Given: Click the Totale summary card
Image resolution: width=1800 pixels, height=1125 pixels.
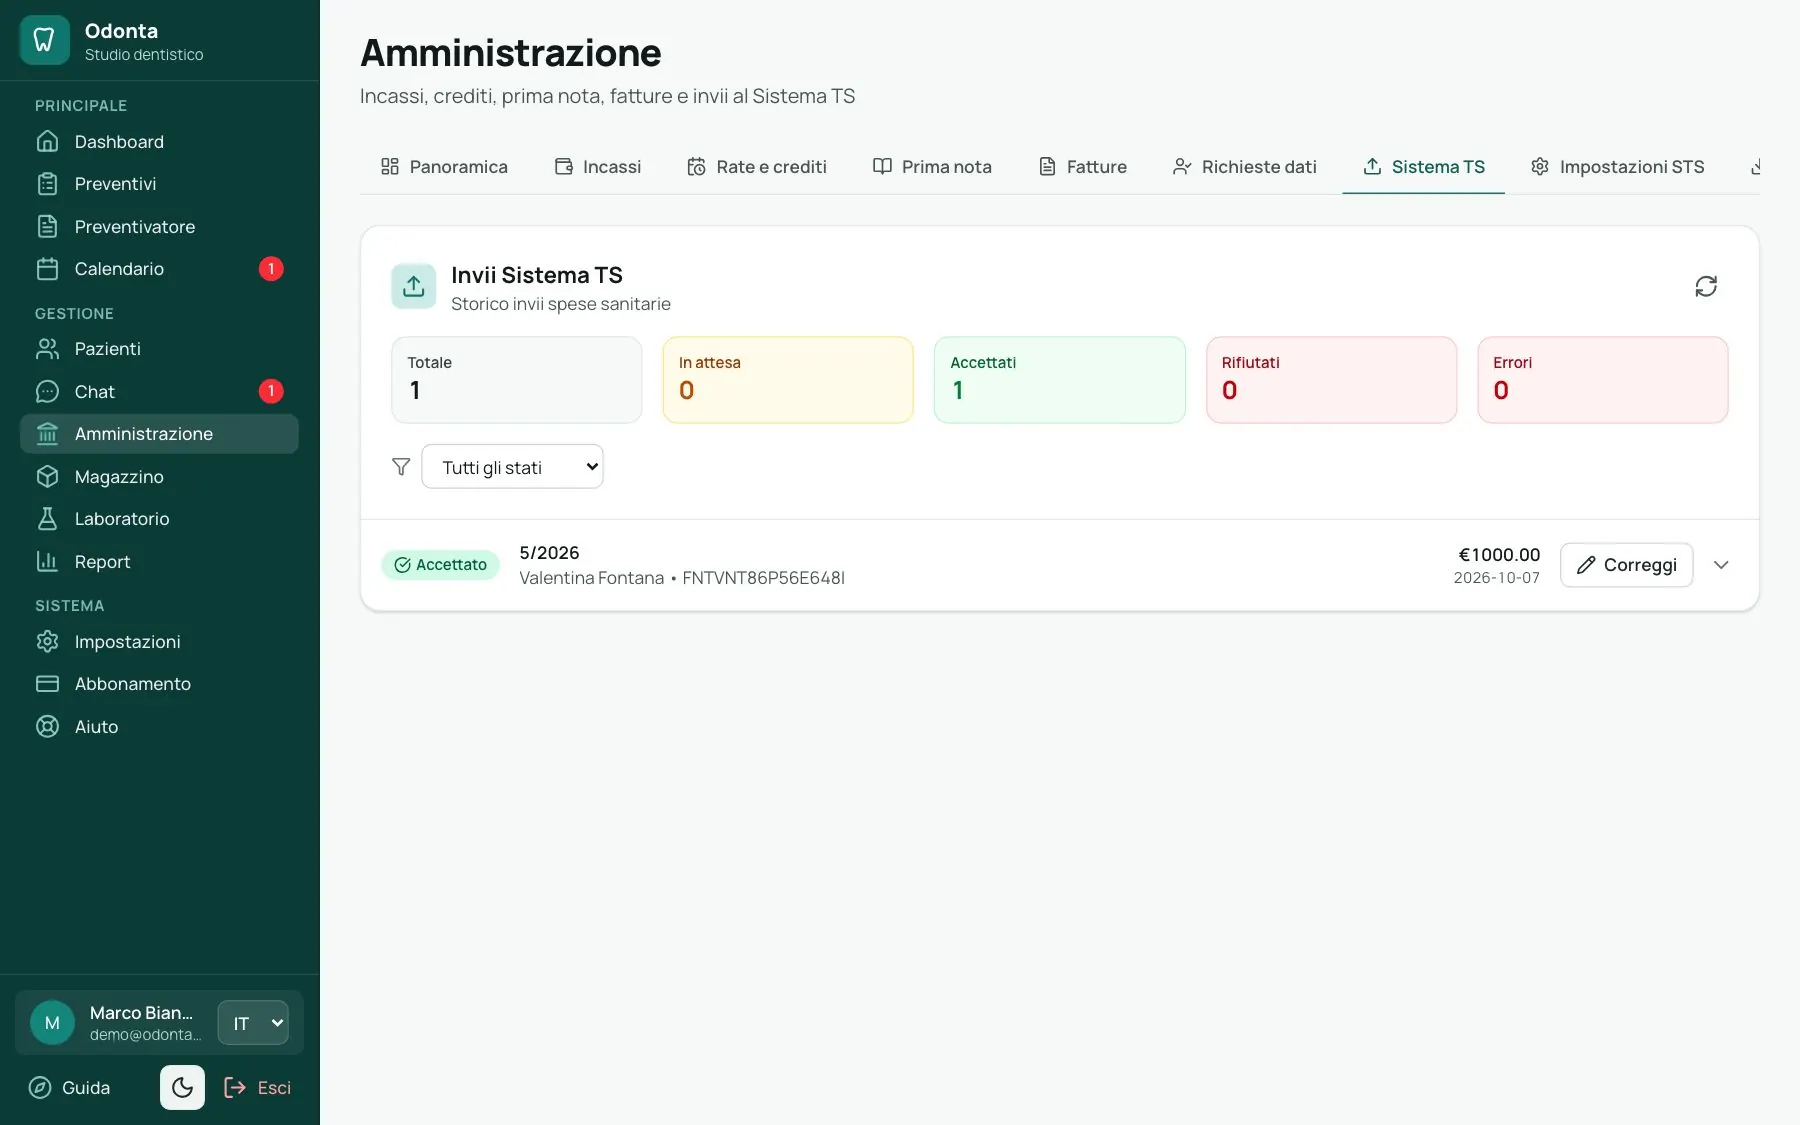Looking at the screenshot, I should coord(517,380).
